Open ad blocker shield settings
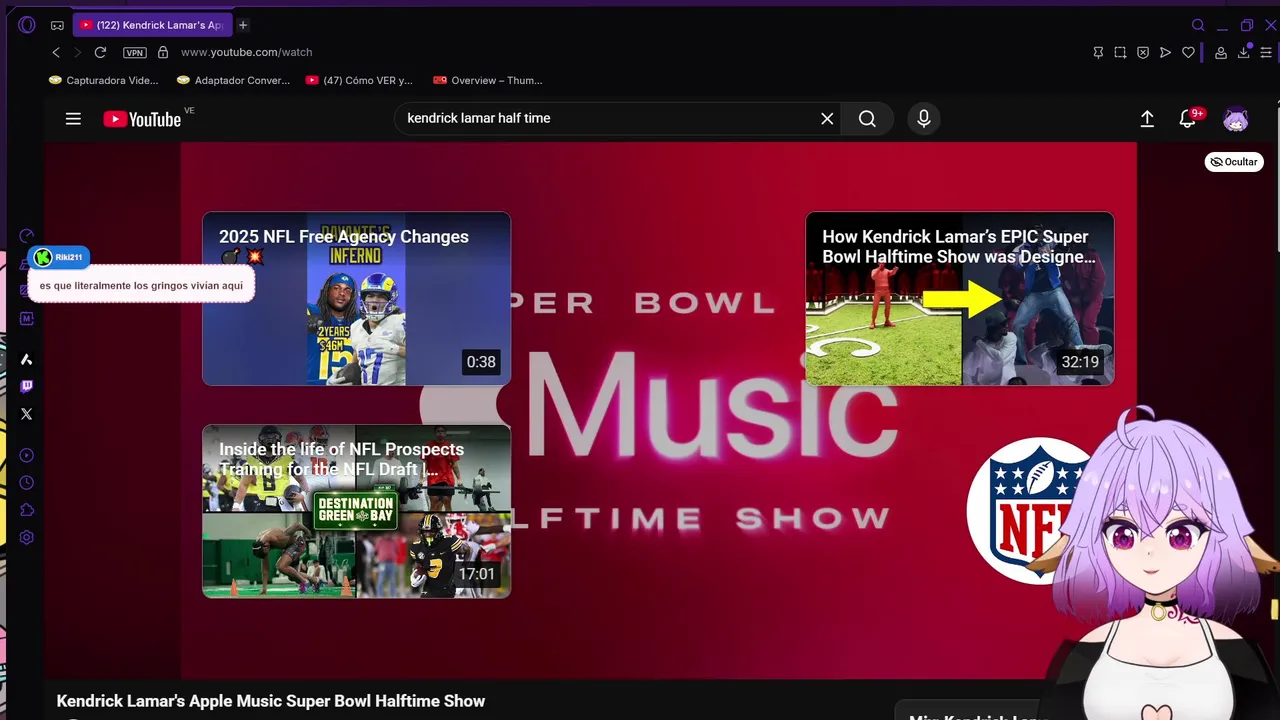Viewport: 1280px width, 720px height. click(x=1143, y=52)
